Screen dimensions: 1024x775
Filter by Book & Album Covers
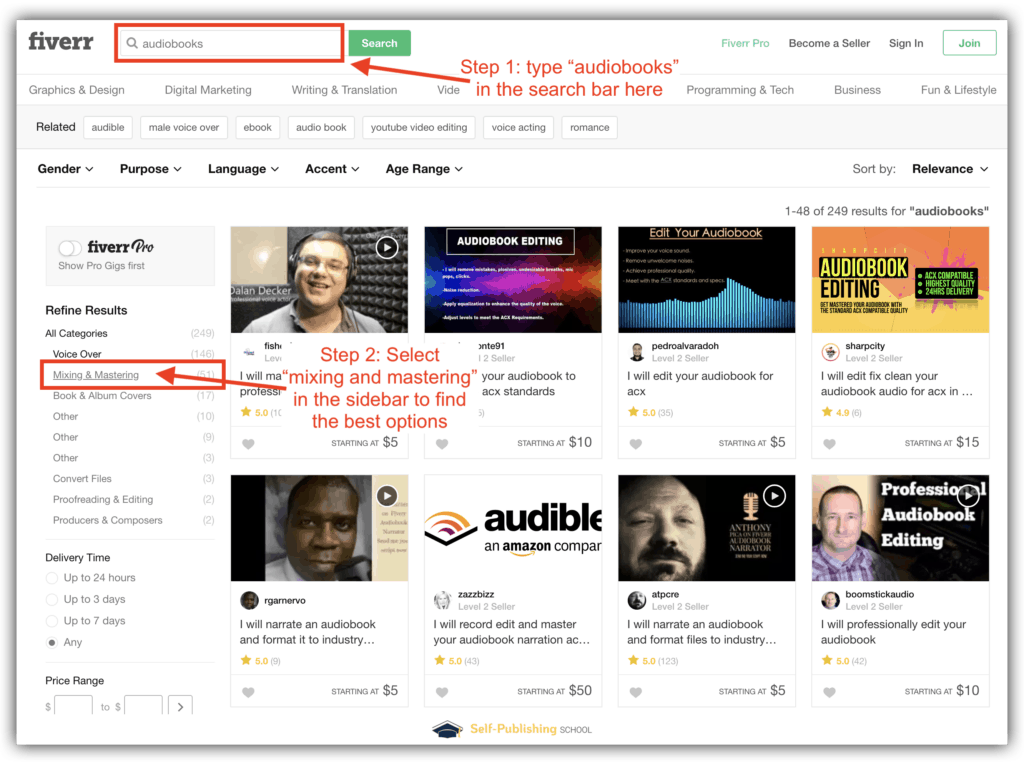(102, 396)
